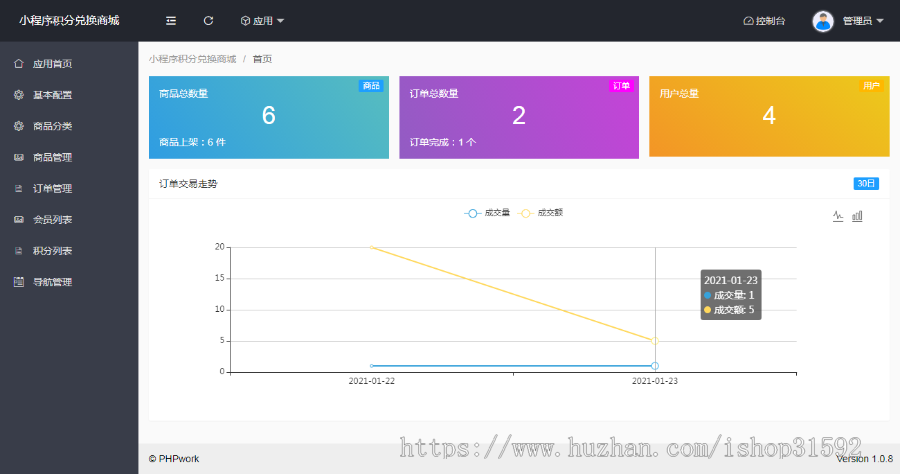Expand the 管理员 user dropdown

pos(863,21)
